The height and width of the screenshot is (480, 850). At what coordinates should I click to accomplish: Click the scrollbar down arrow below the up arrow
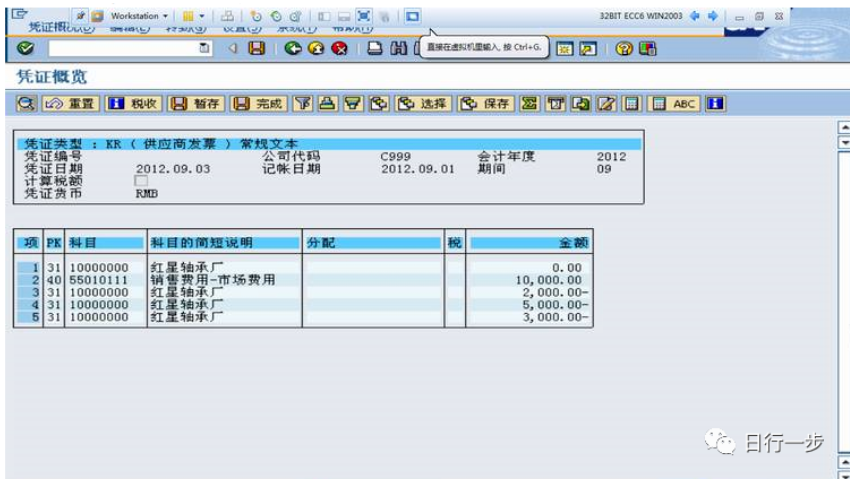pyautogui.click(x=844, y=143)
